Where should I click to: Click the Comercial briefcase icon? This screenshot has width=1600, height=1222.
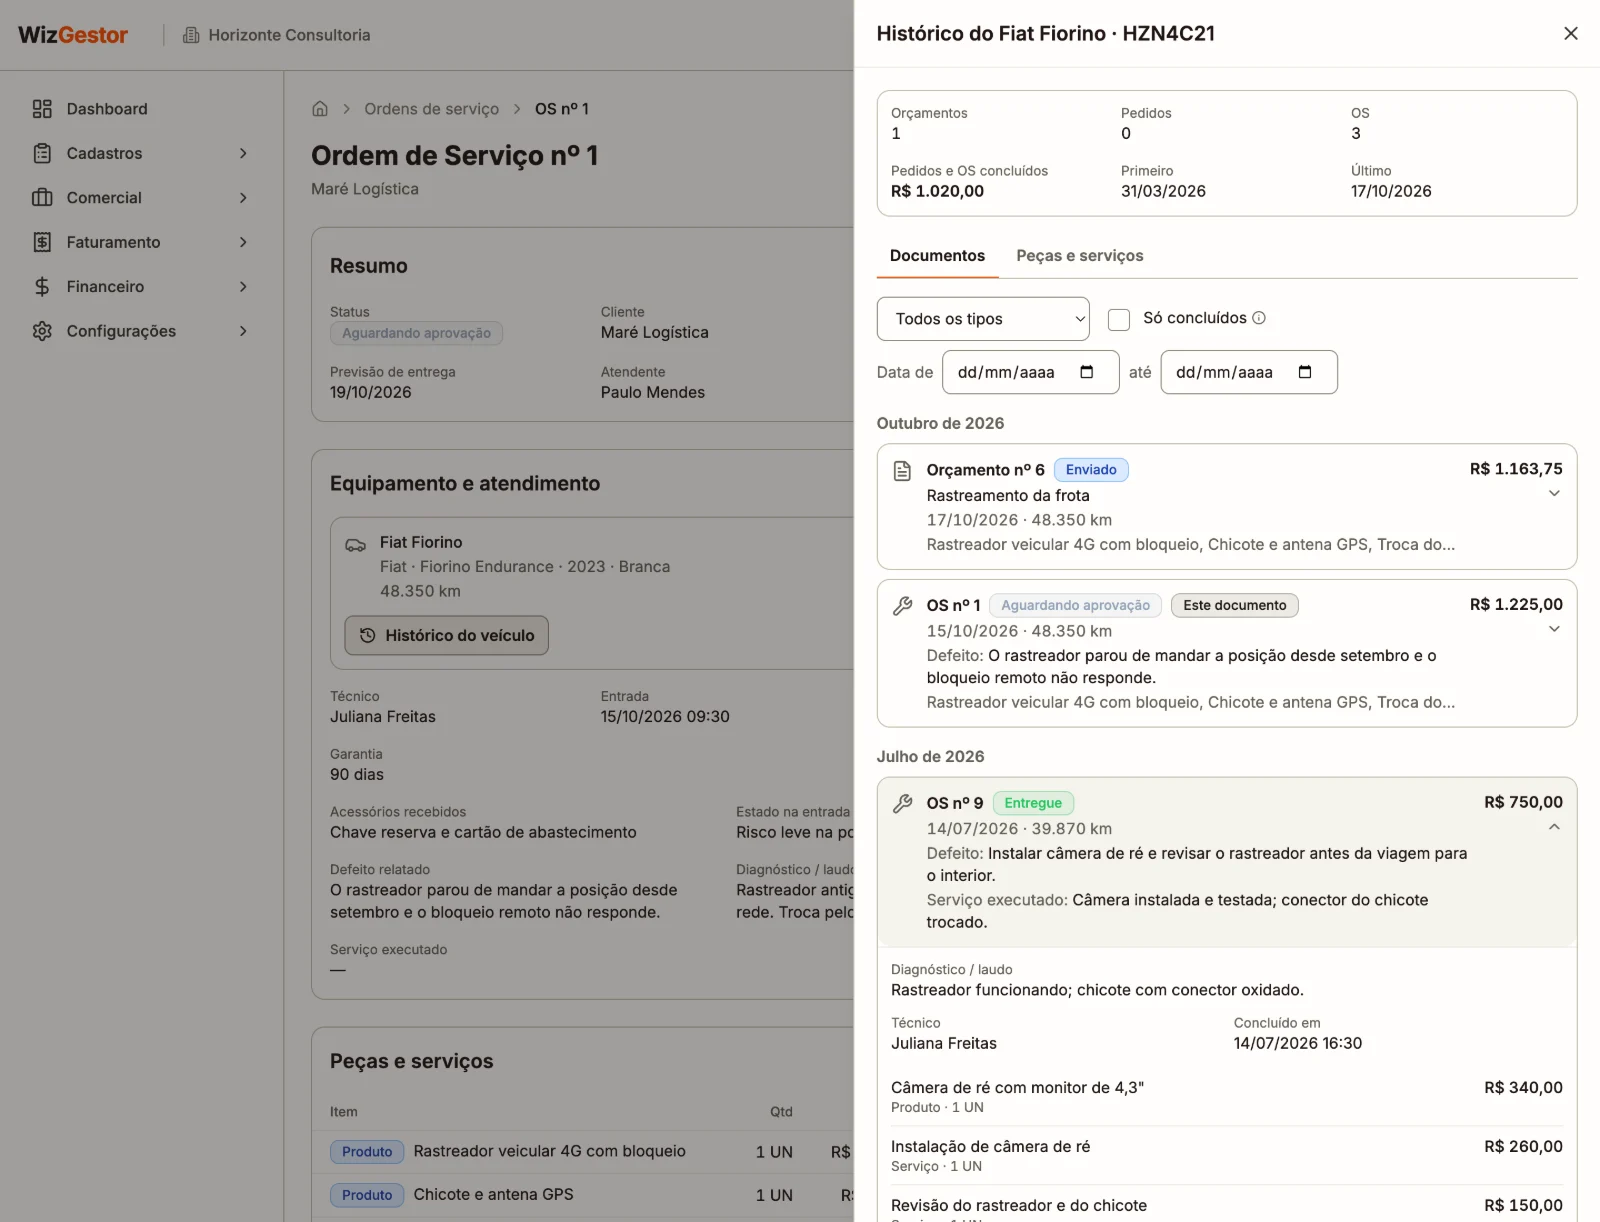(x=42, y=198)
